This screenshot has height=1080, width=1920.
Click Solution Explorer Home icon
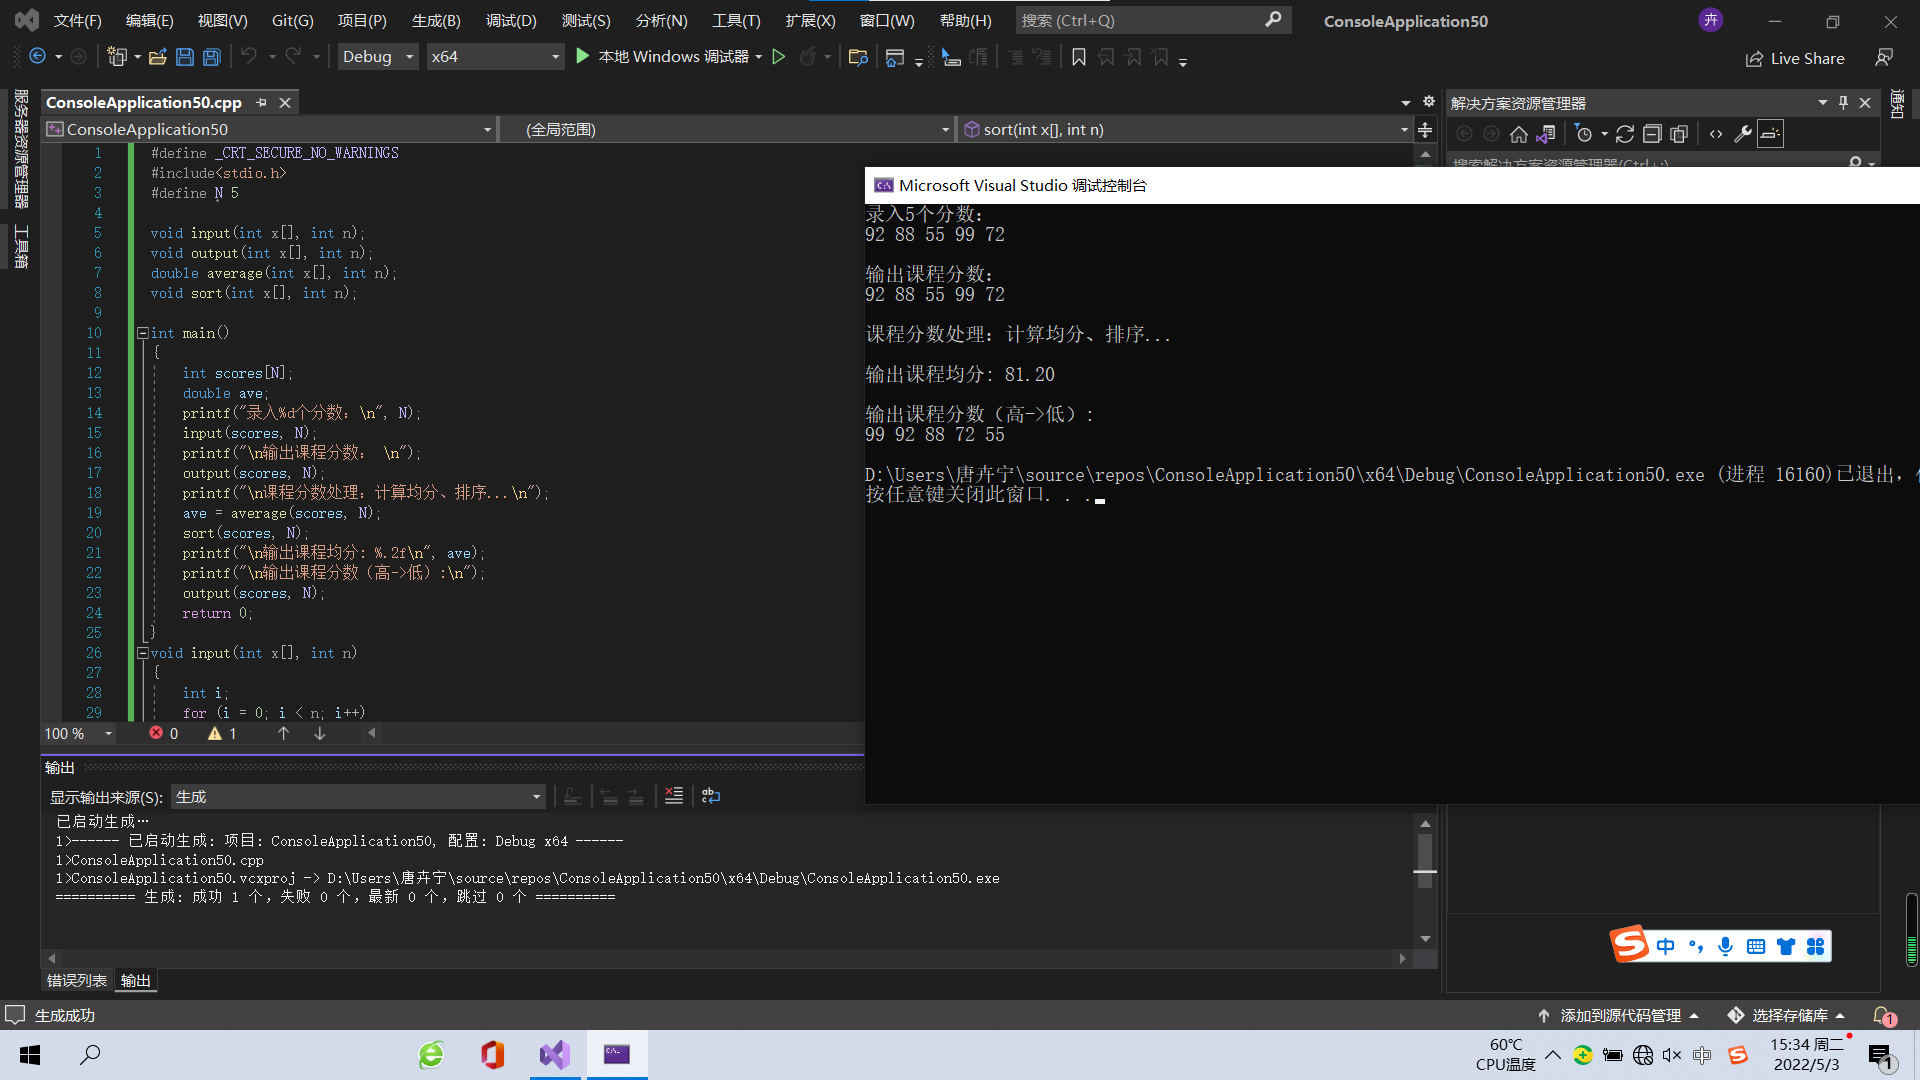click(1518, 134)
